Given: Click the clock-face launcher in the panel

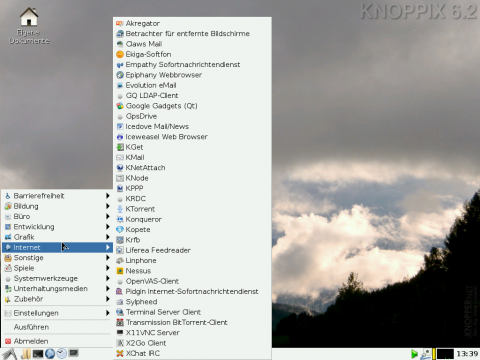Looking at the screenshot, I should [x=62, y=353].
